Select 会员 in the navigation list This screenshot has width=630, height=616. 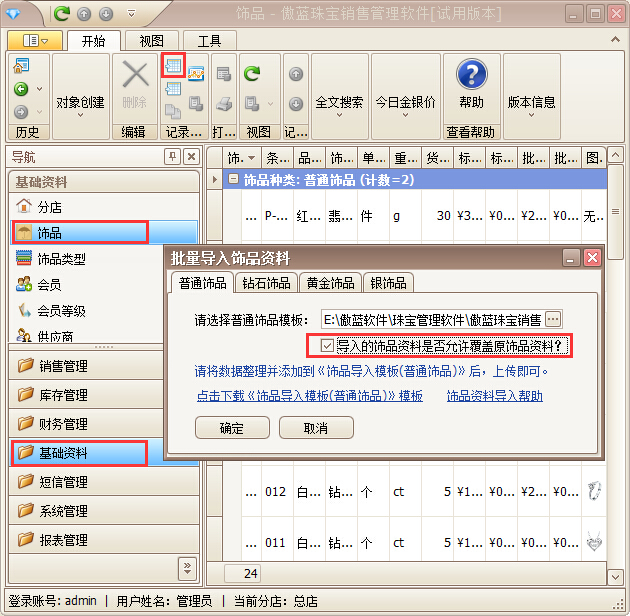pyautogui.click(x=49, y=285)
